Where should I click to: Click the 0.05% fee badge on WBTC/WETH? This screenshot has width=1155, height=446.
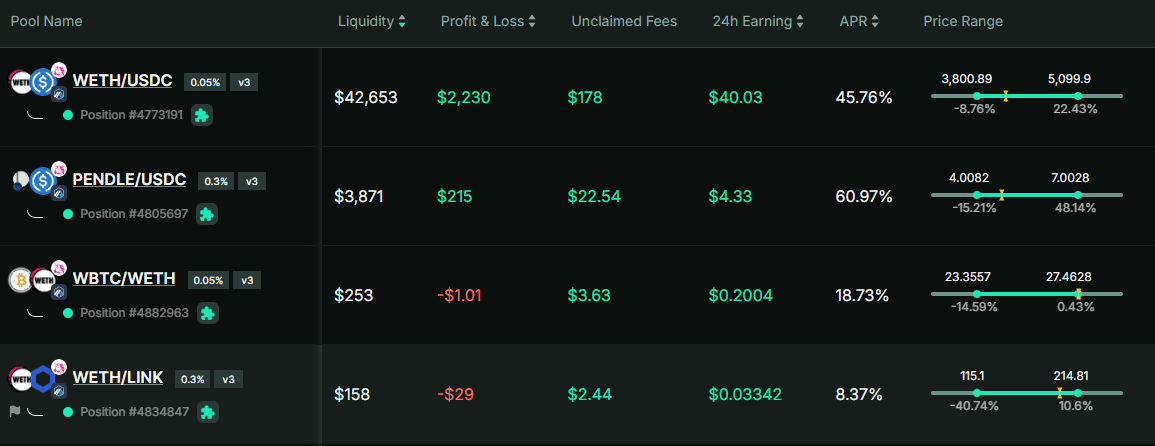click(208, 280)
